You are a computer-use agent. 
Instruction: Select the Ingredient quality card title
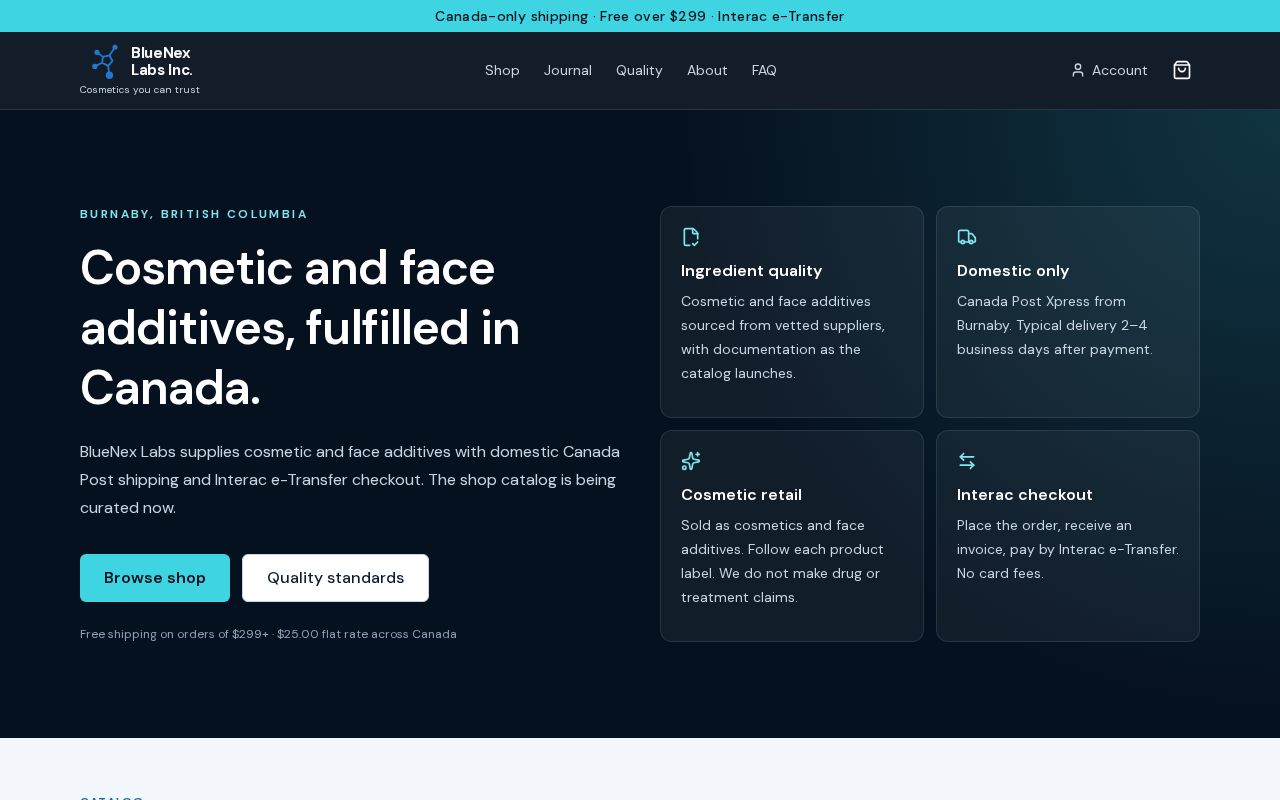752,270
